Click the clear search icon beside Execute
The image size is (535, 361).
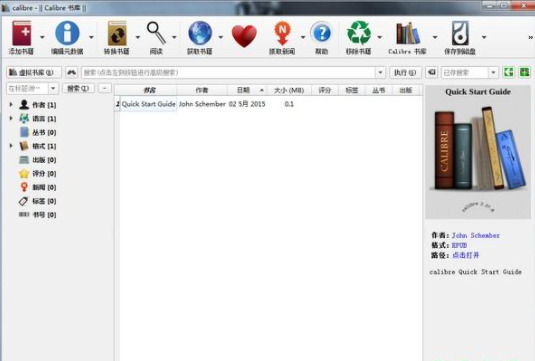(432, 72)
